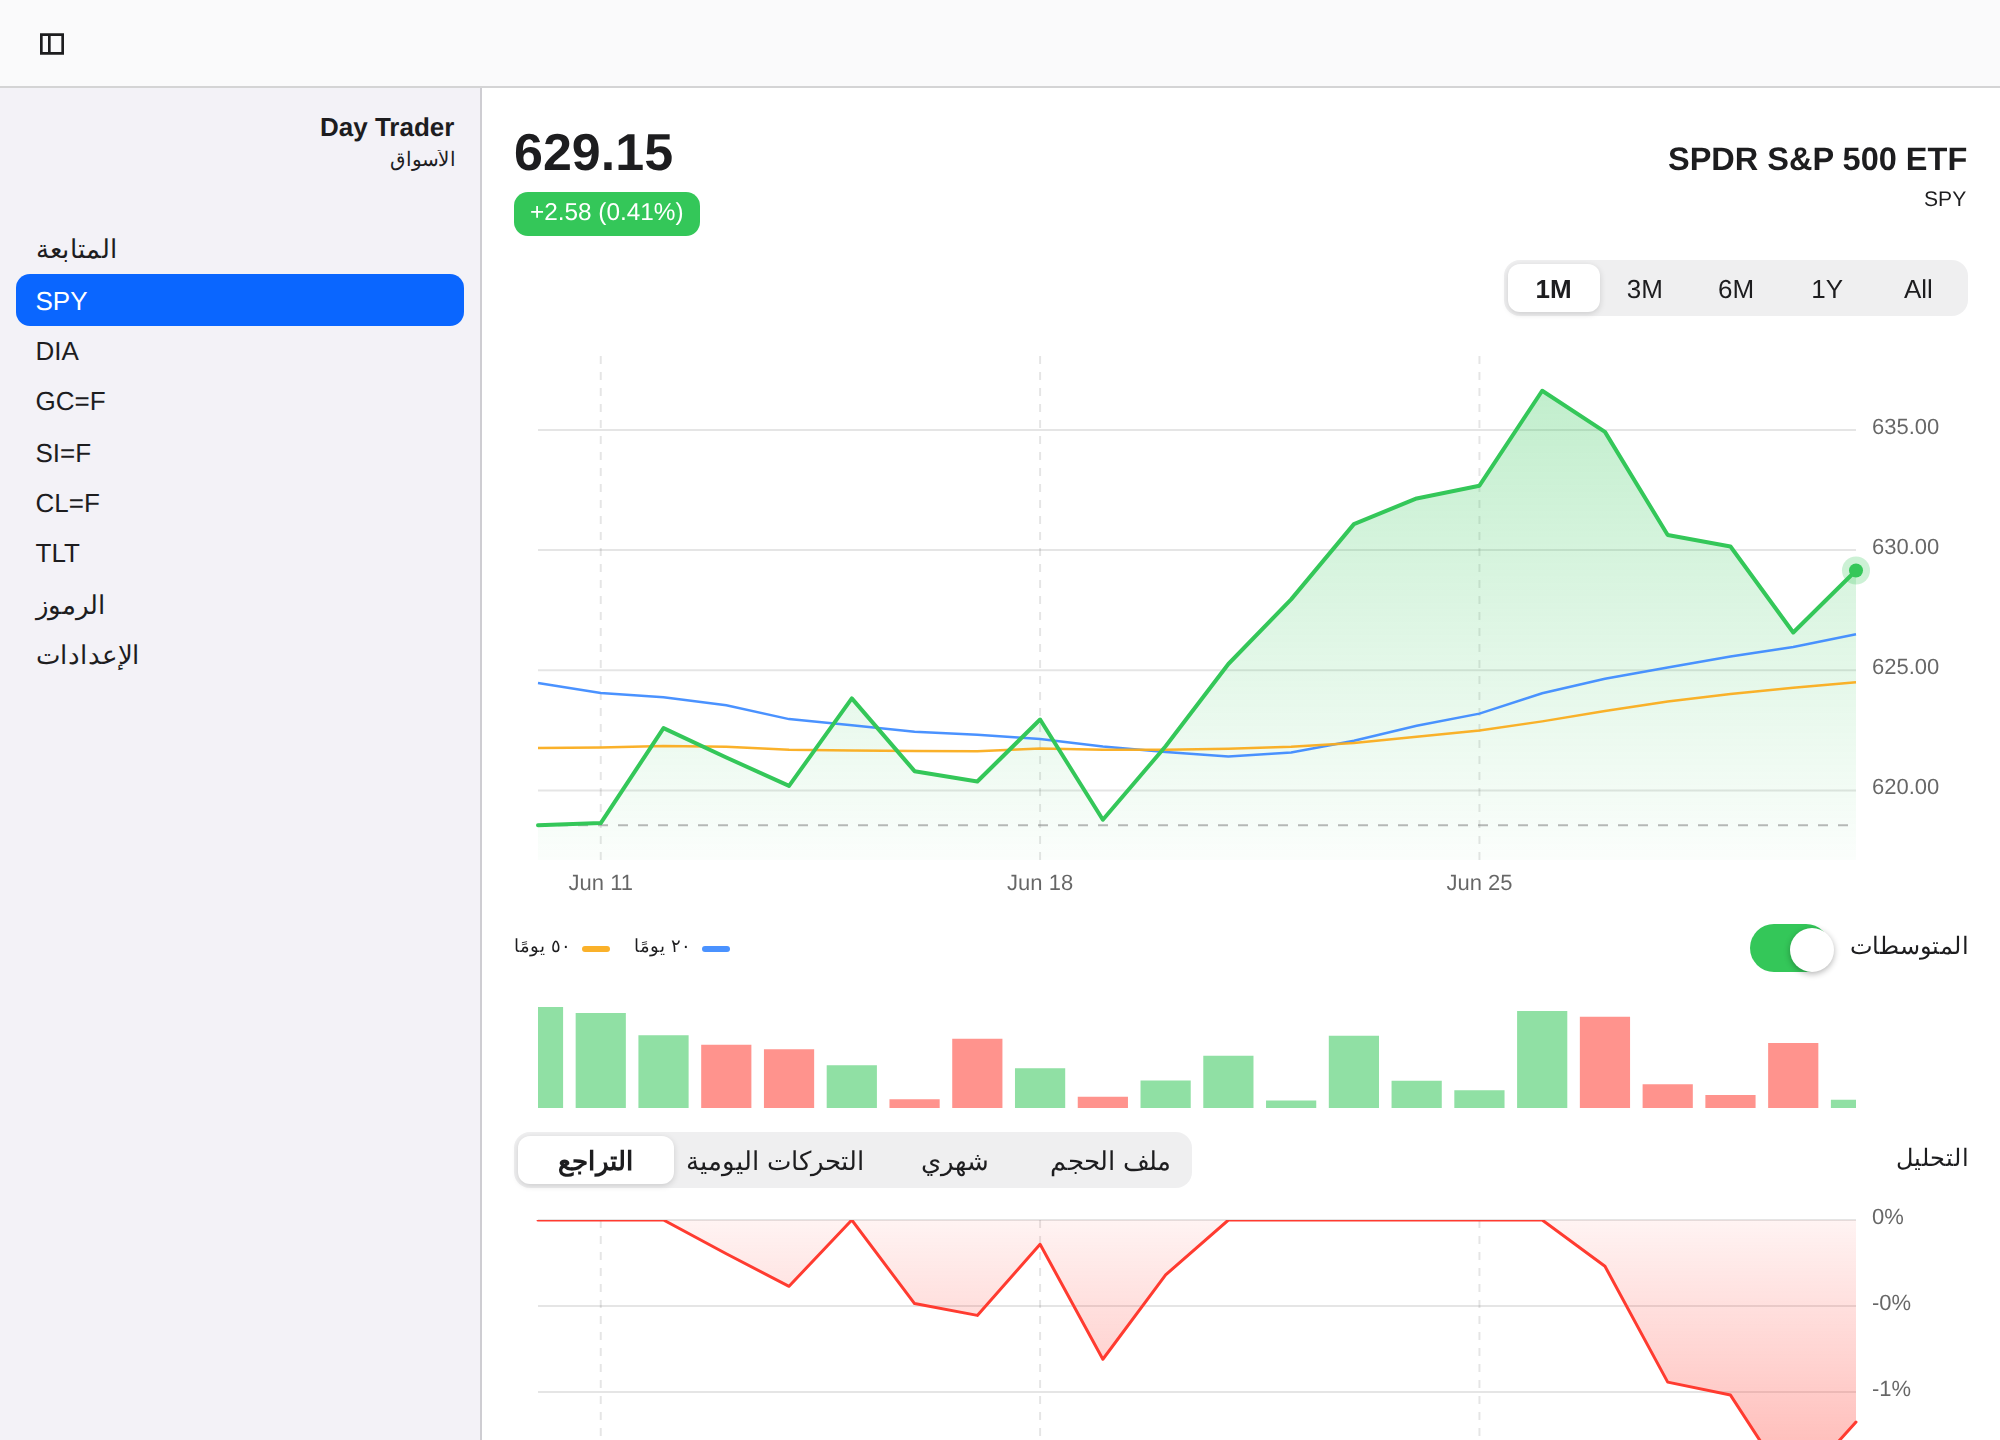The width and height of the screenshot is (2000, 1440).
Task: Select the 1M time range
Action: pyautogui.click(x=1553, y=289)
